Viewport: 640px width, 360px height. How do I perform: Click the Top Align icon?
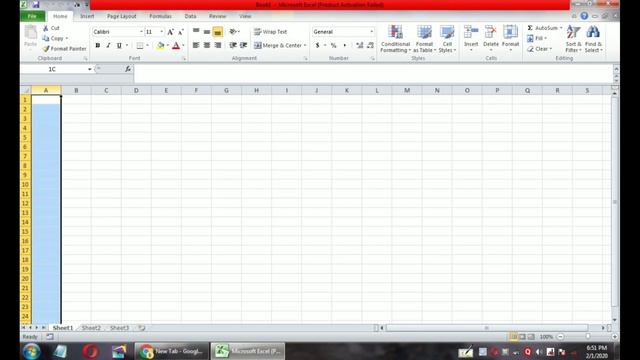[196, 31]
